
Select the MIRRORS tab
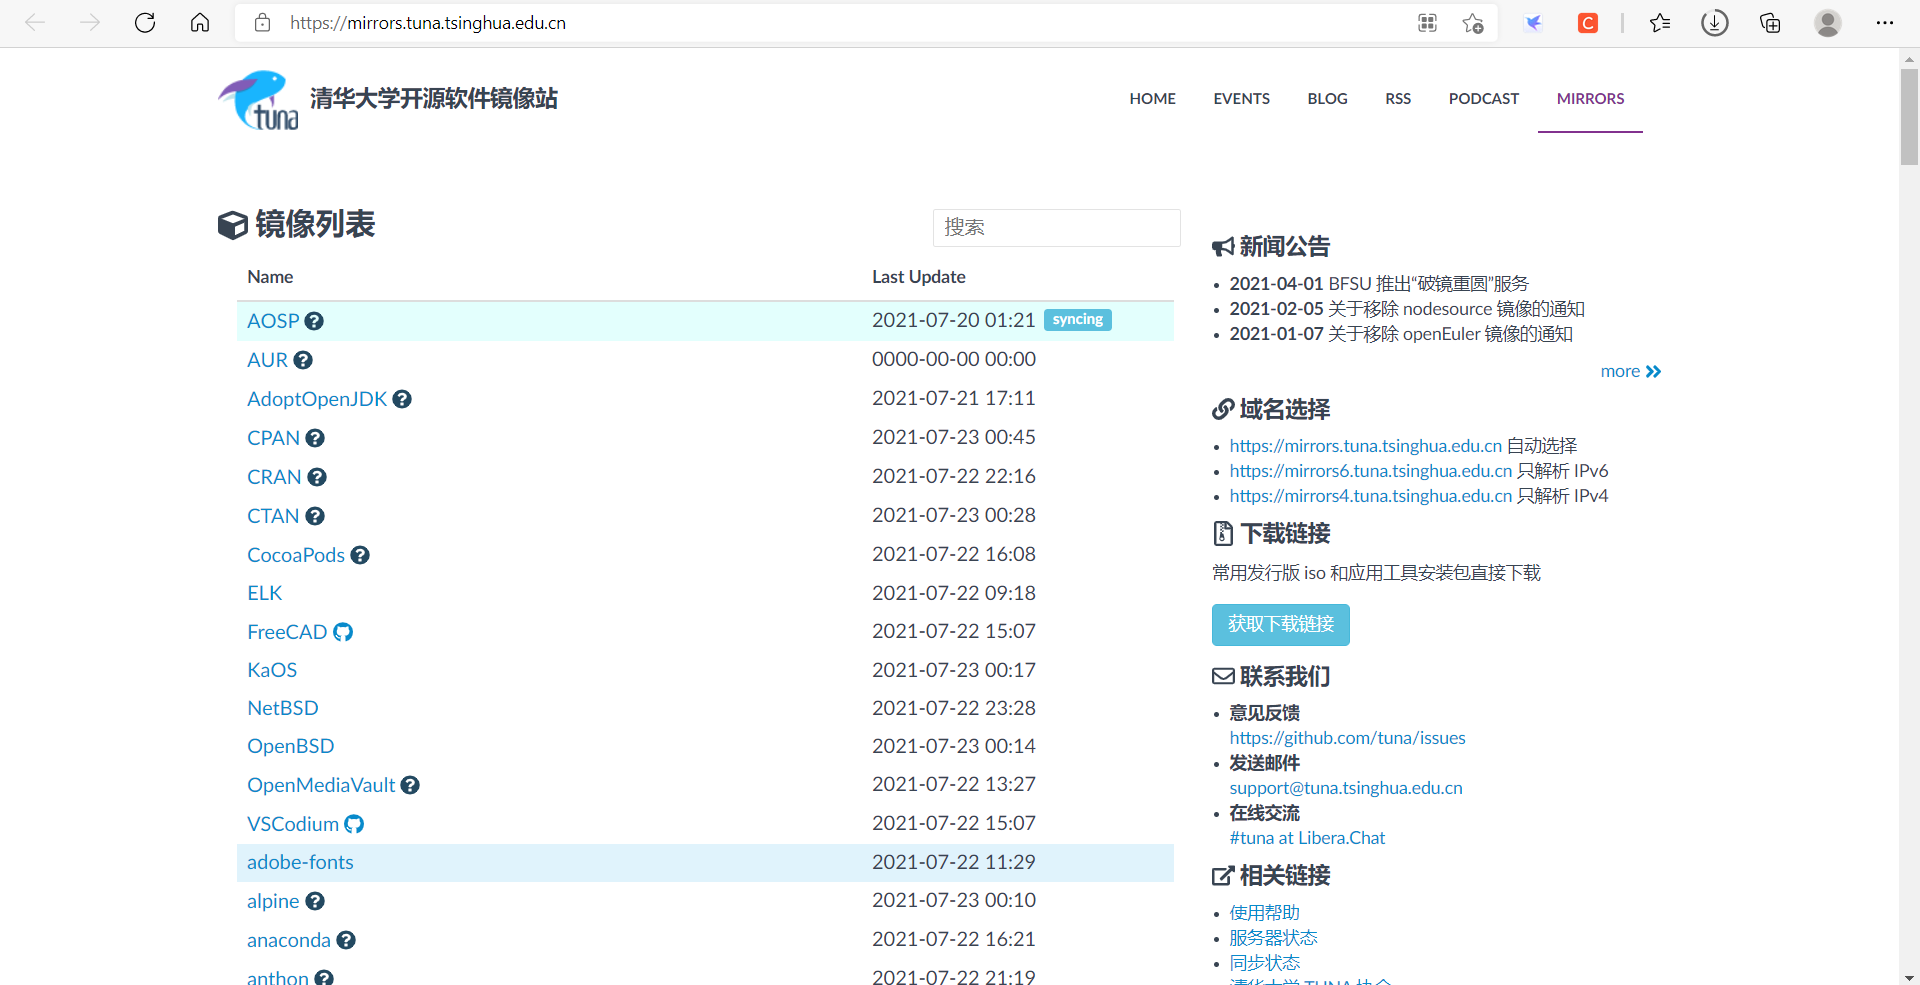click(1590, 98)
